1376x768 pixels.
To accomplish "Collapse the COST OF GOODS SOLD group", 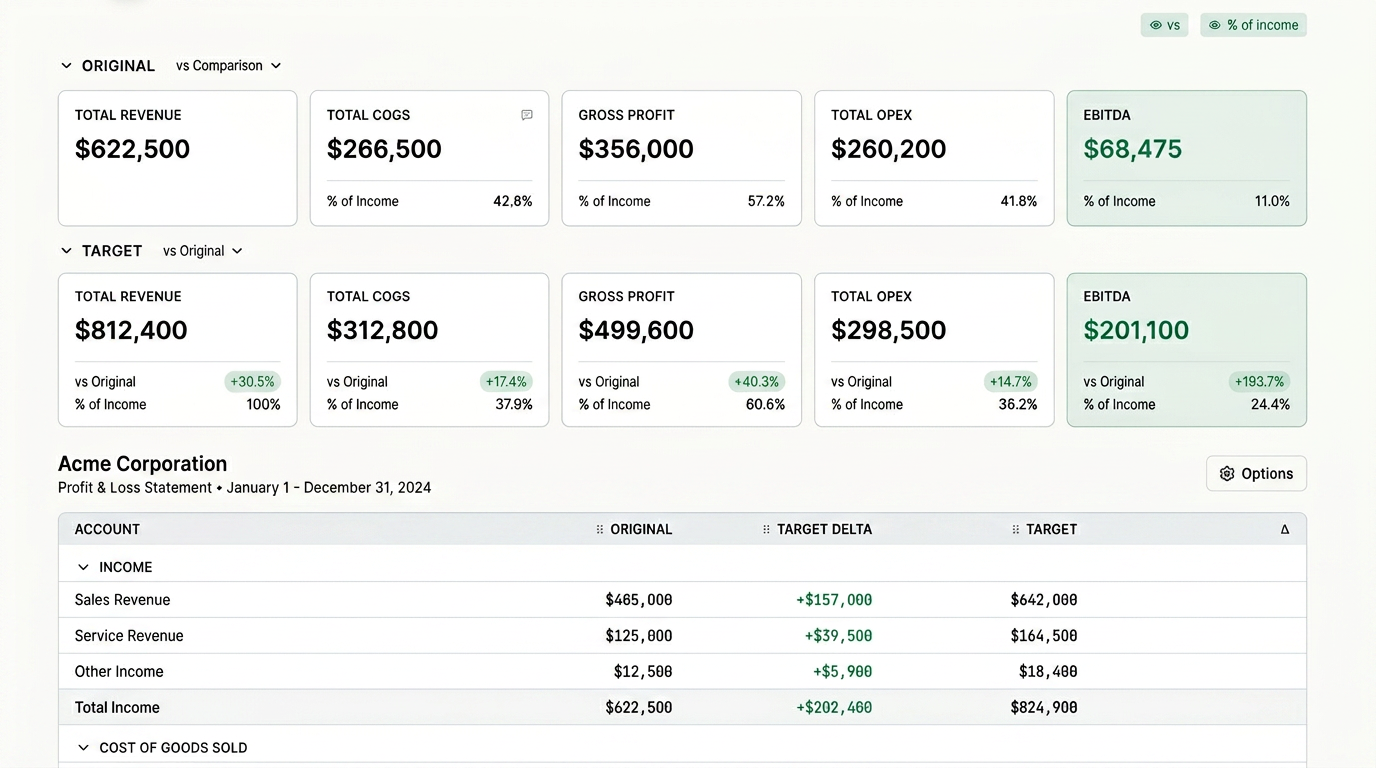I will click(x=84, y=748).
